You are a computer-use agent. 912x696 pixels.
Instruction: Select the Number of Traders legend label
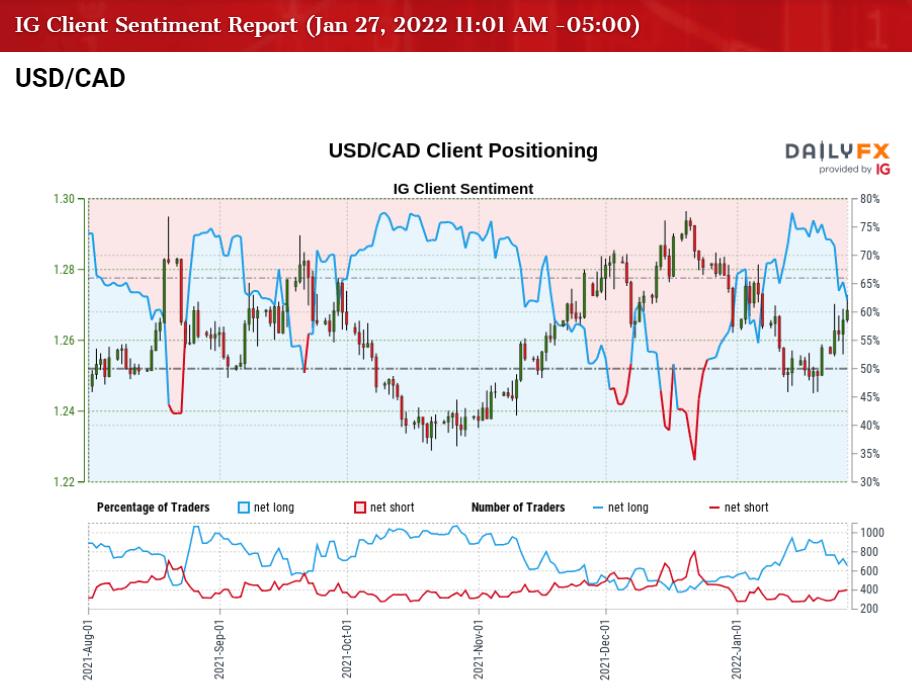(x=517, y=508)
